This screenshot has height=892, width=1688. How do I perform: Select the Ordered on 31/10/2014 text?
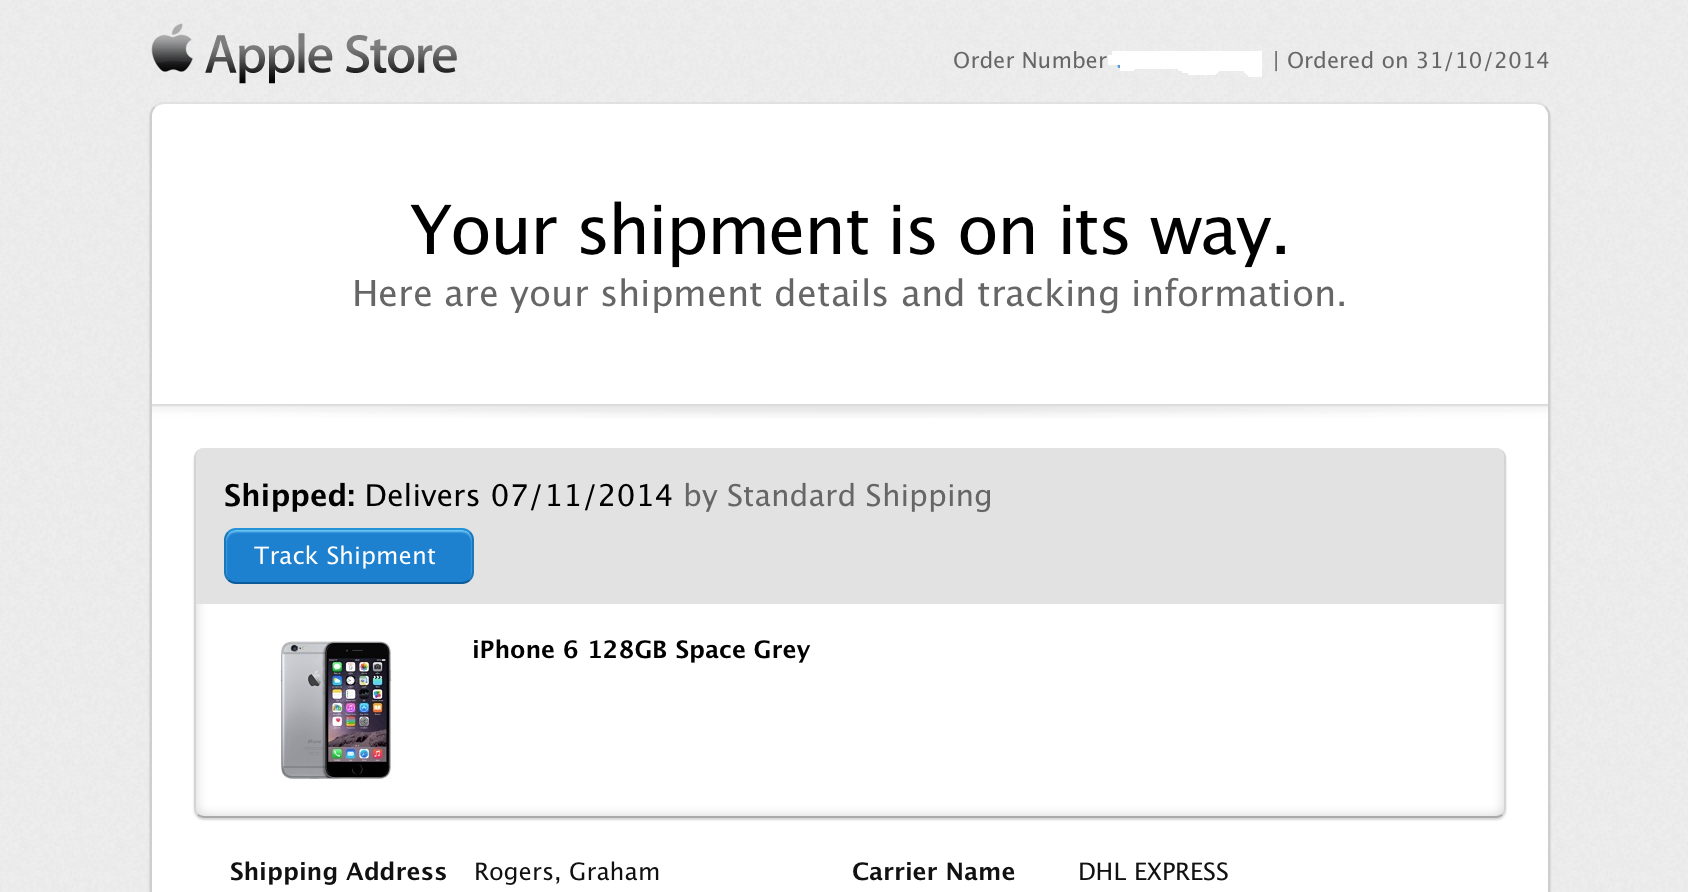[1418, 61]
